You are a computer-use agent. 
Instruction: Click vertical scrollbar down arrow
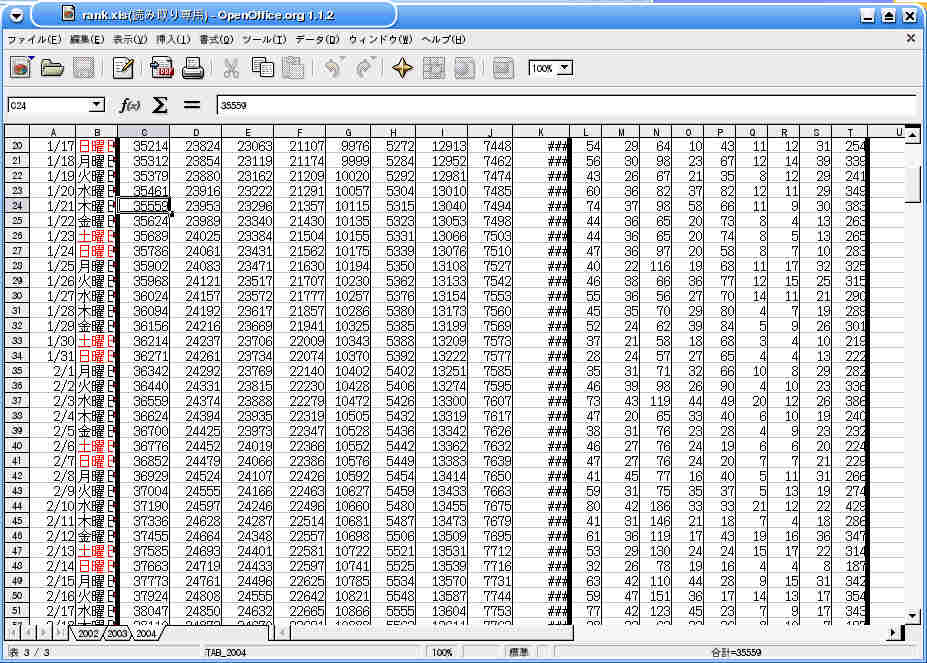[912, 616]
